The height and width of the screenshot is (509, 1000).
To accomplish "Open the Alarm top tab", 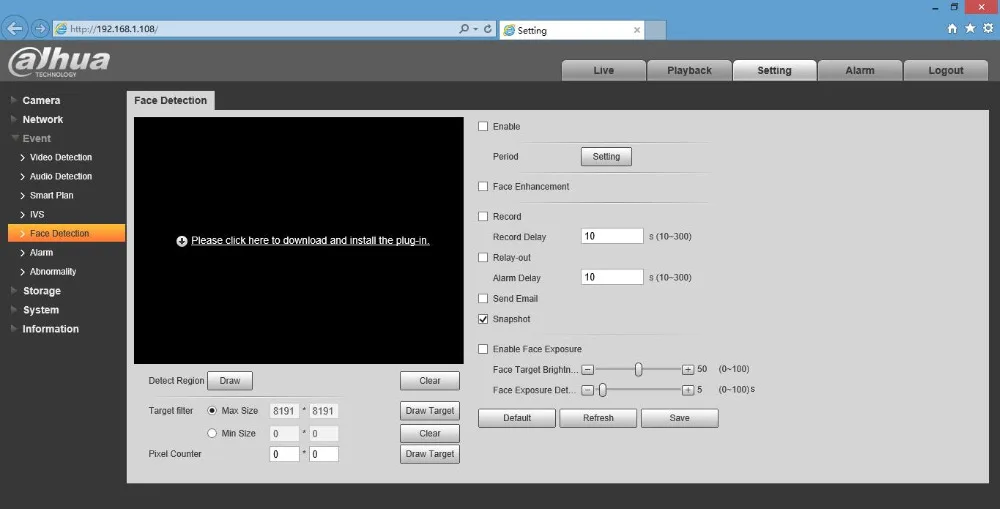I will pos(860,70).
